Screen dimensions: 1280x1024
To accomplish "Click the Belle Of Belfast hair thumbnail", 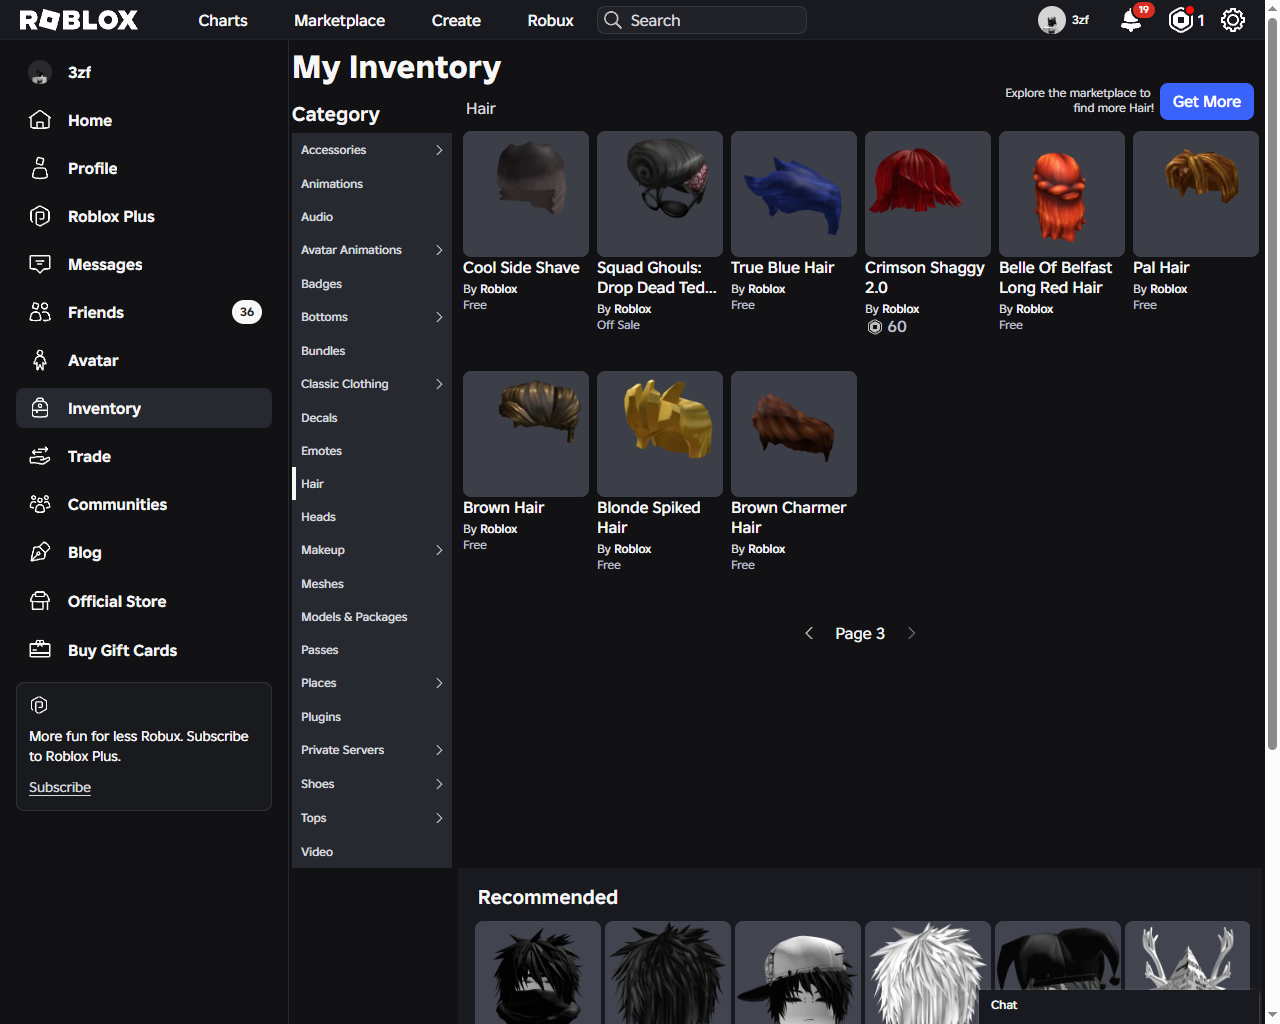I will (x=1062, y=194).
